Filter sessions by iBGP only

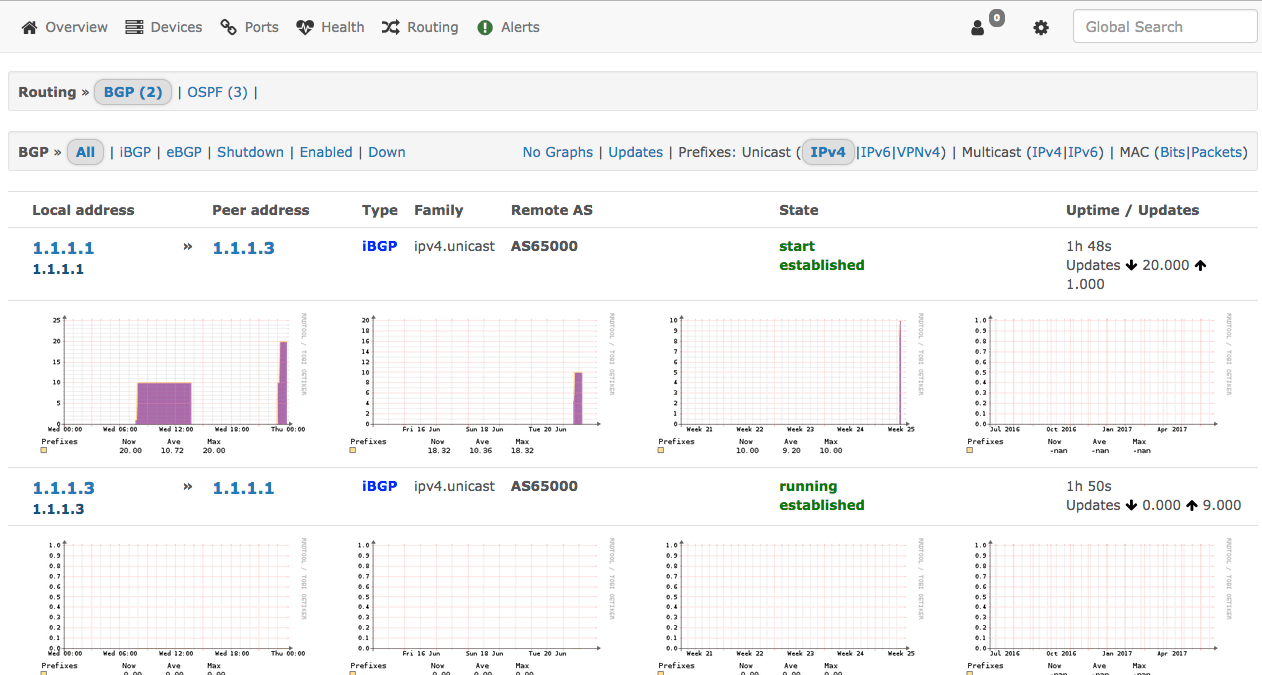tap(135, 151)
